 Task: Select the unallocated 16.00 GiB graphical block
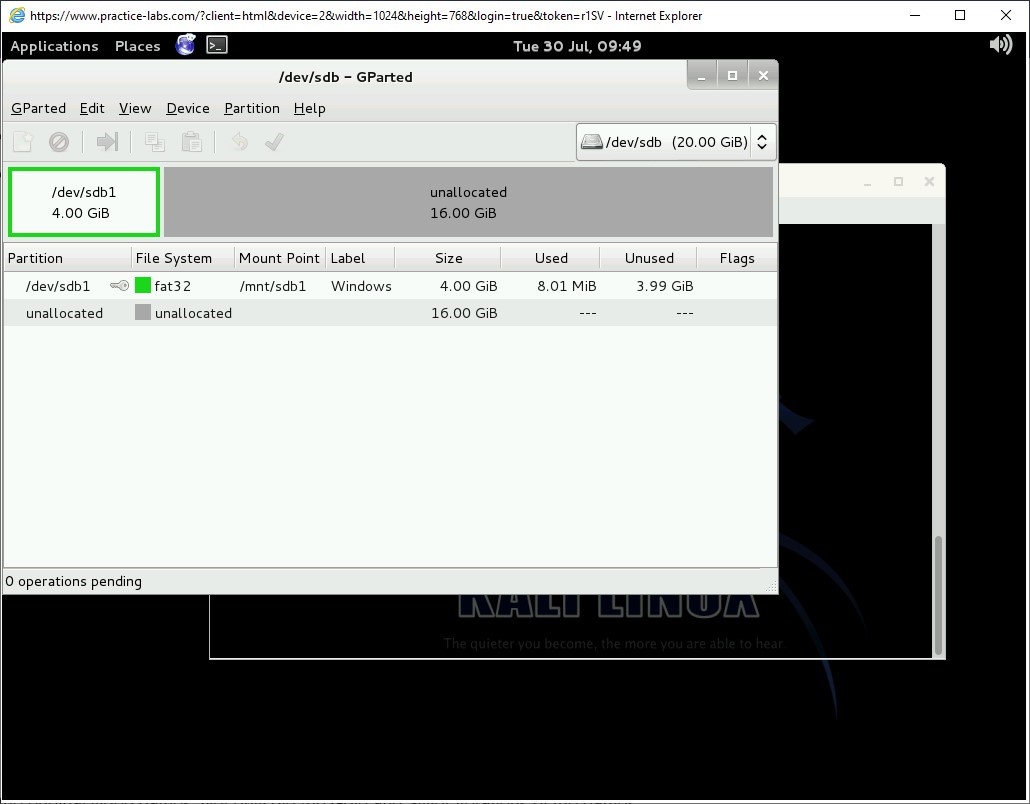[468, 202]
